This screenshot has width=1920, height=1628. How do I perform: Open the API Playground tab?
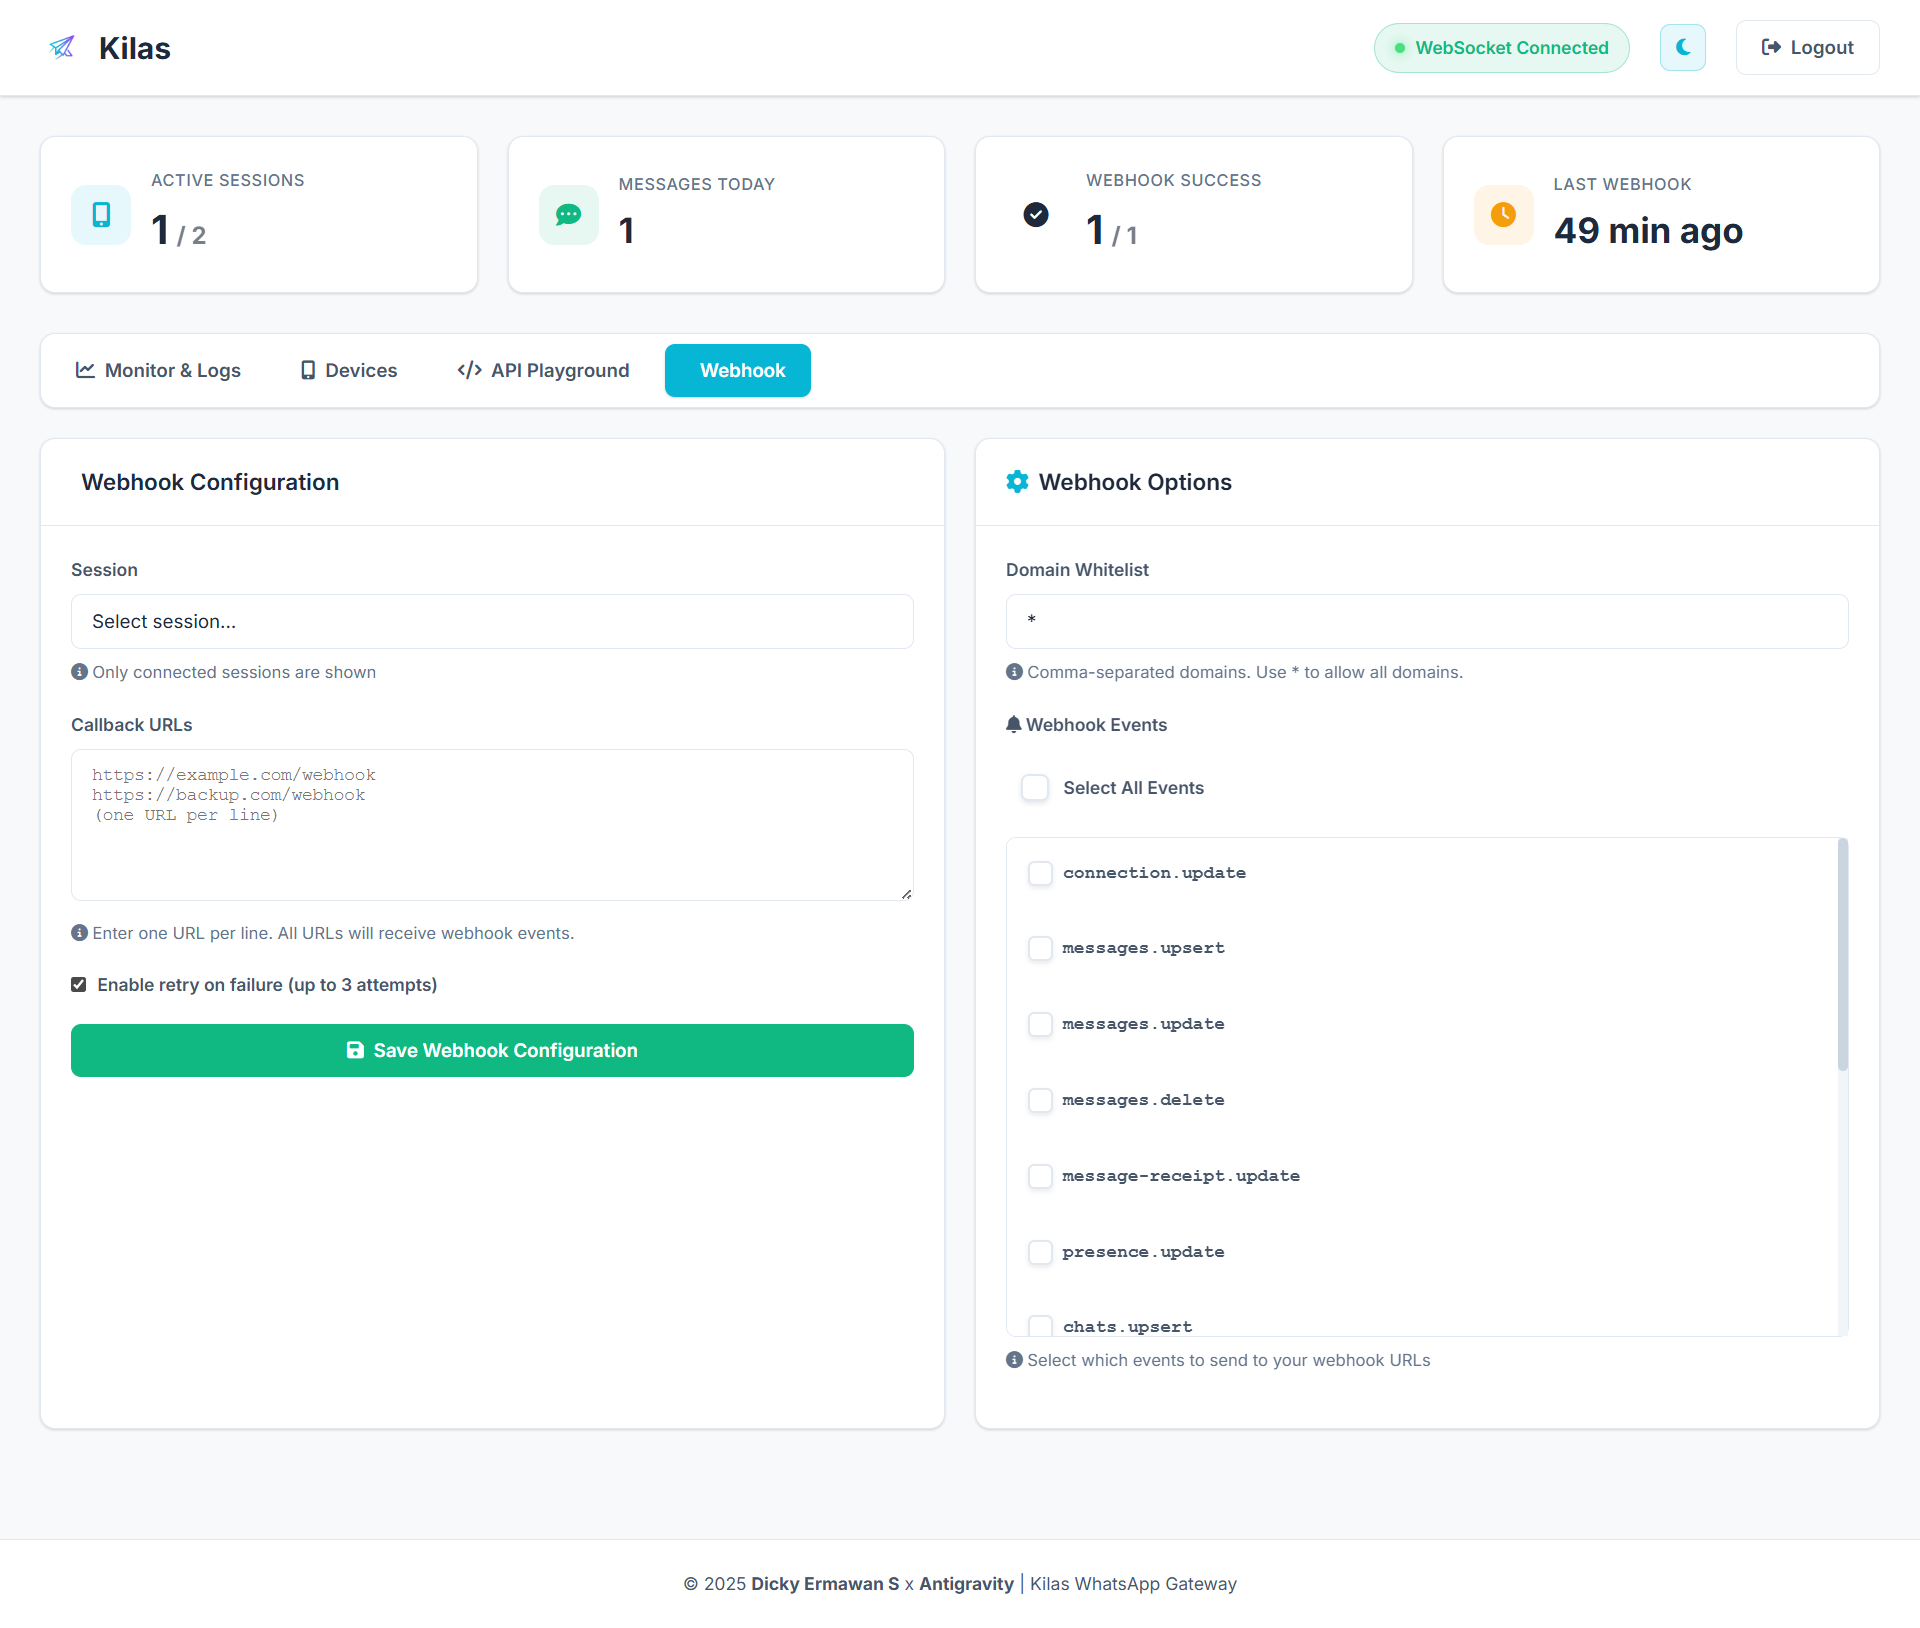point(543,370)
